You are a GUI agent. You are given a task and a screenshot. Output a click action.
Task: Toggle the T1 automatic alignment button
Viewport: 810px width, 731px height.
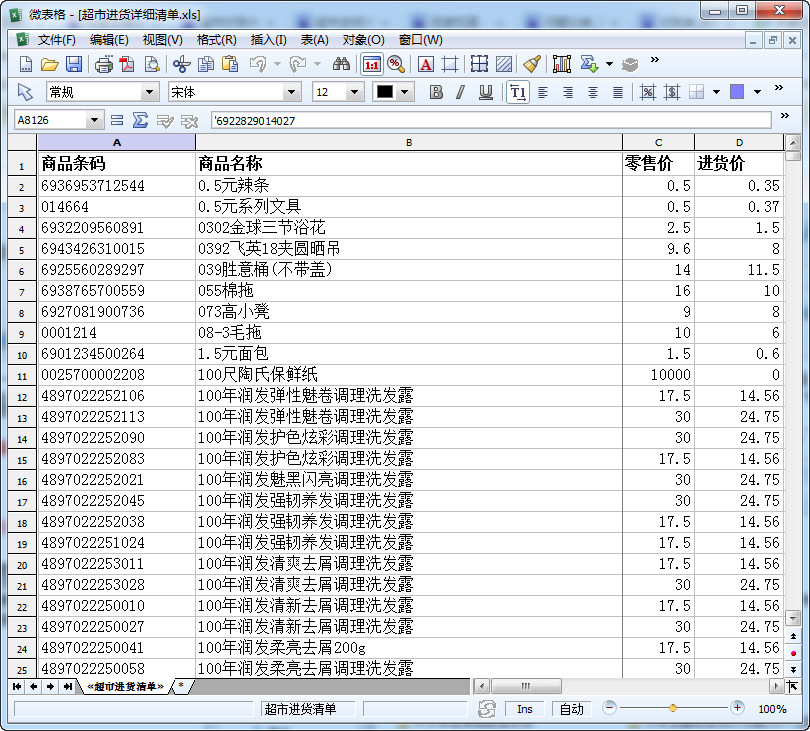click(x=518, y=92)
